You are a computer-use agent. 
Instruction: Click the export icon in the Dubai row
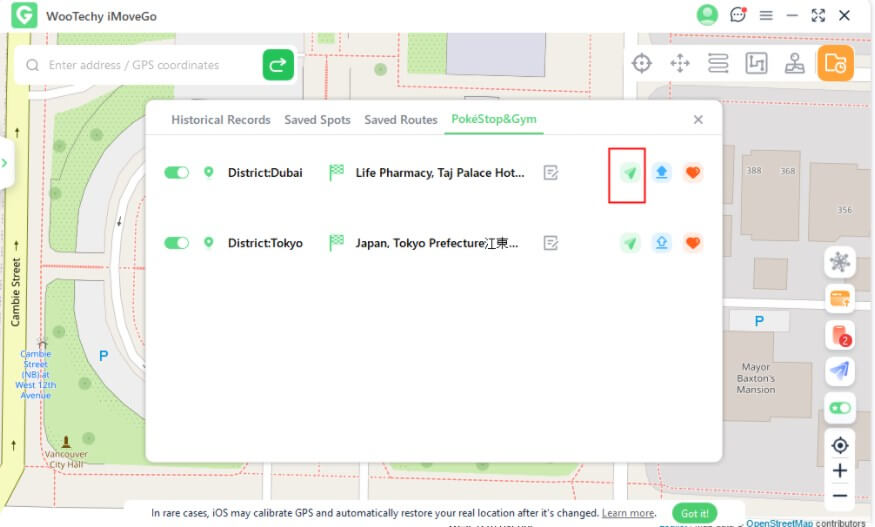coord(661,173)
